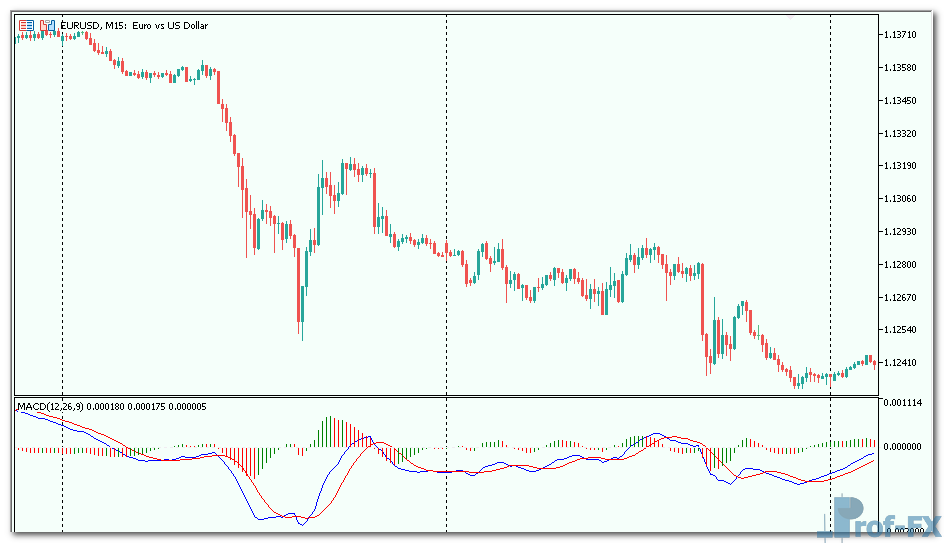Click the middle dashed period separator line

click(x=446, y=200)
